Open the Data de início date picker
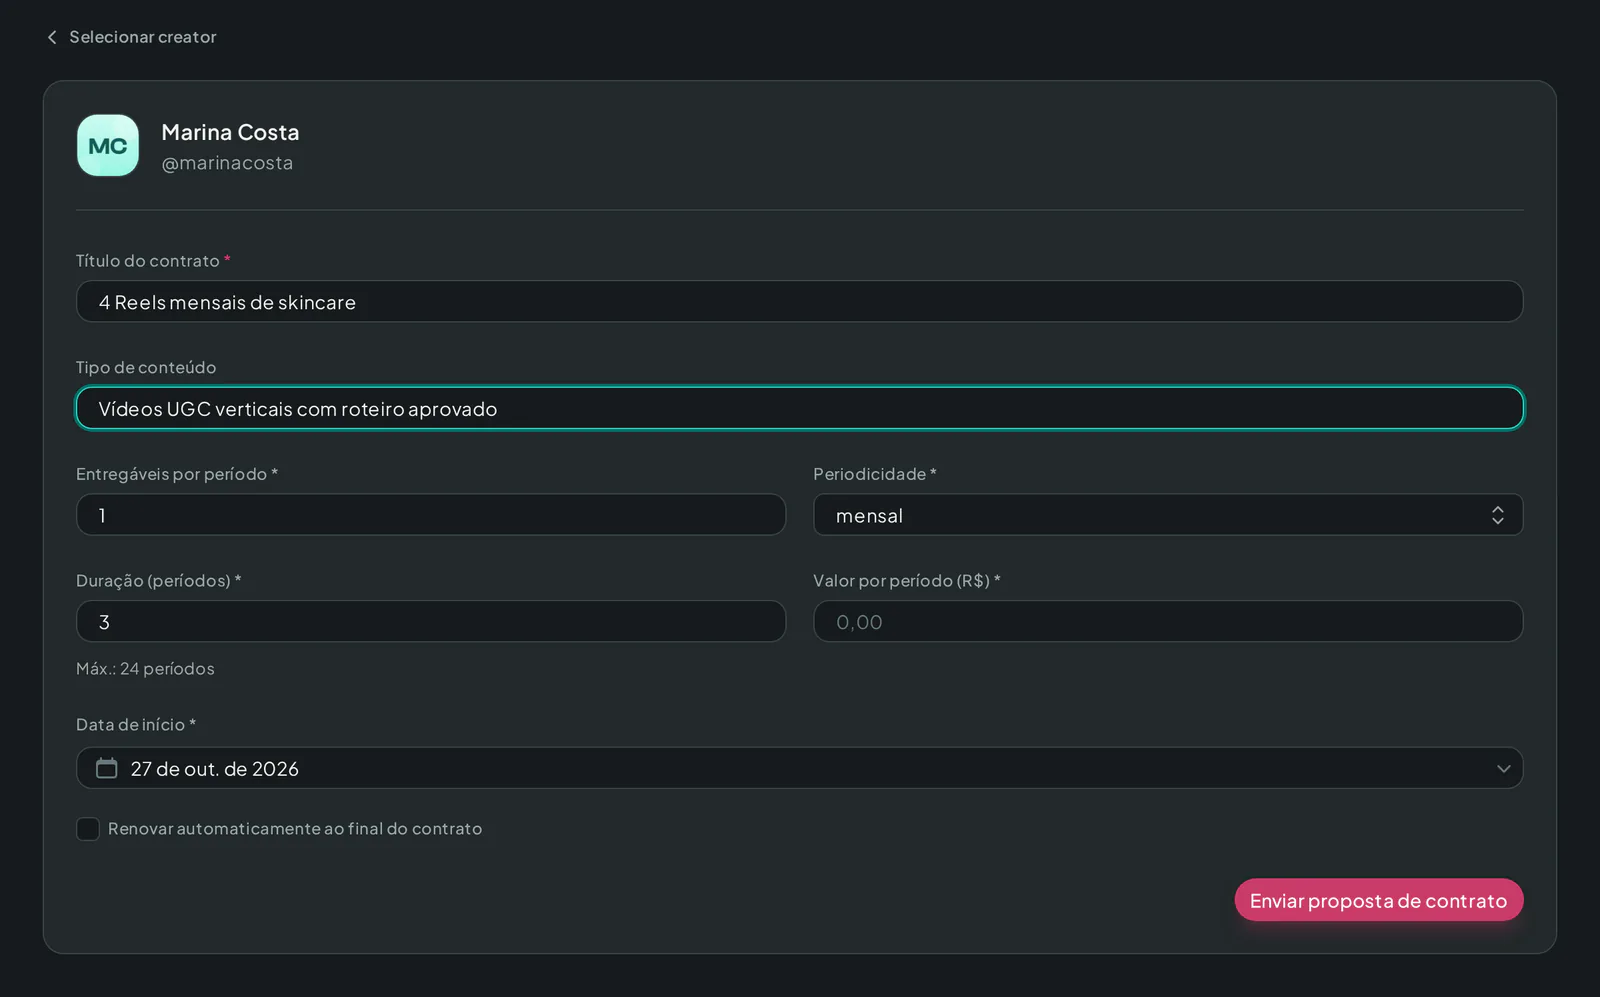The height and width of the screenshot is (997, 1600). click(x=799, y=768)
